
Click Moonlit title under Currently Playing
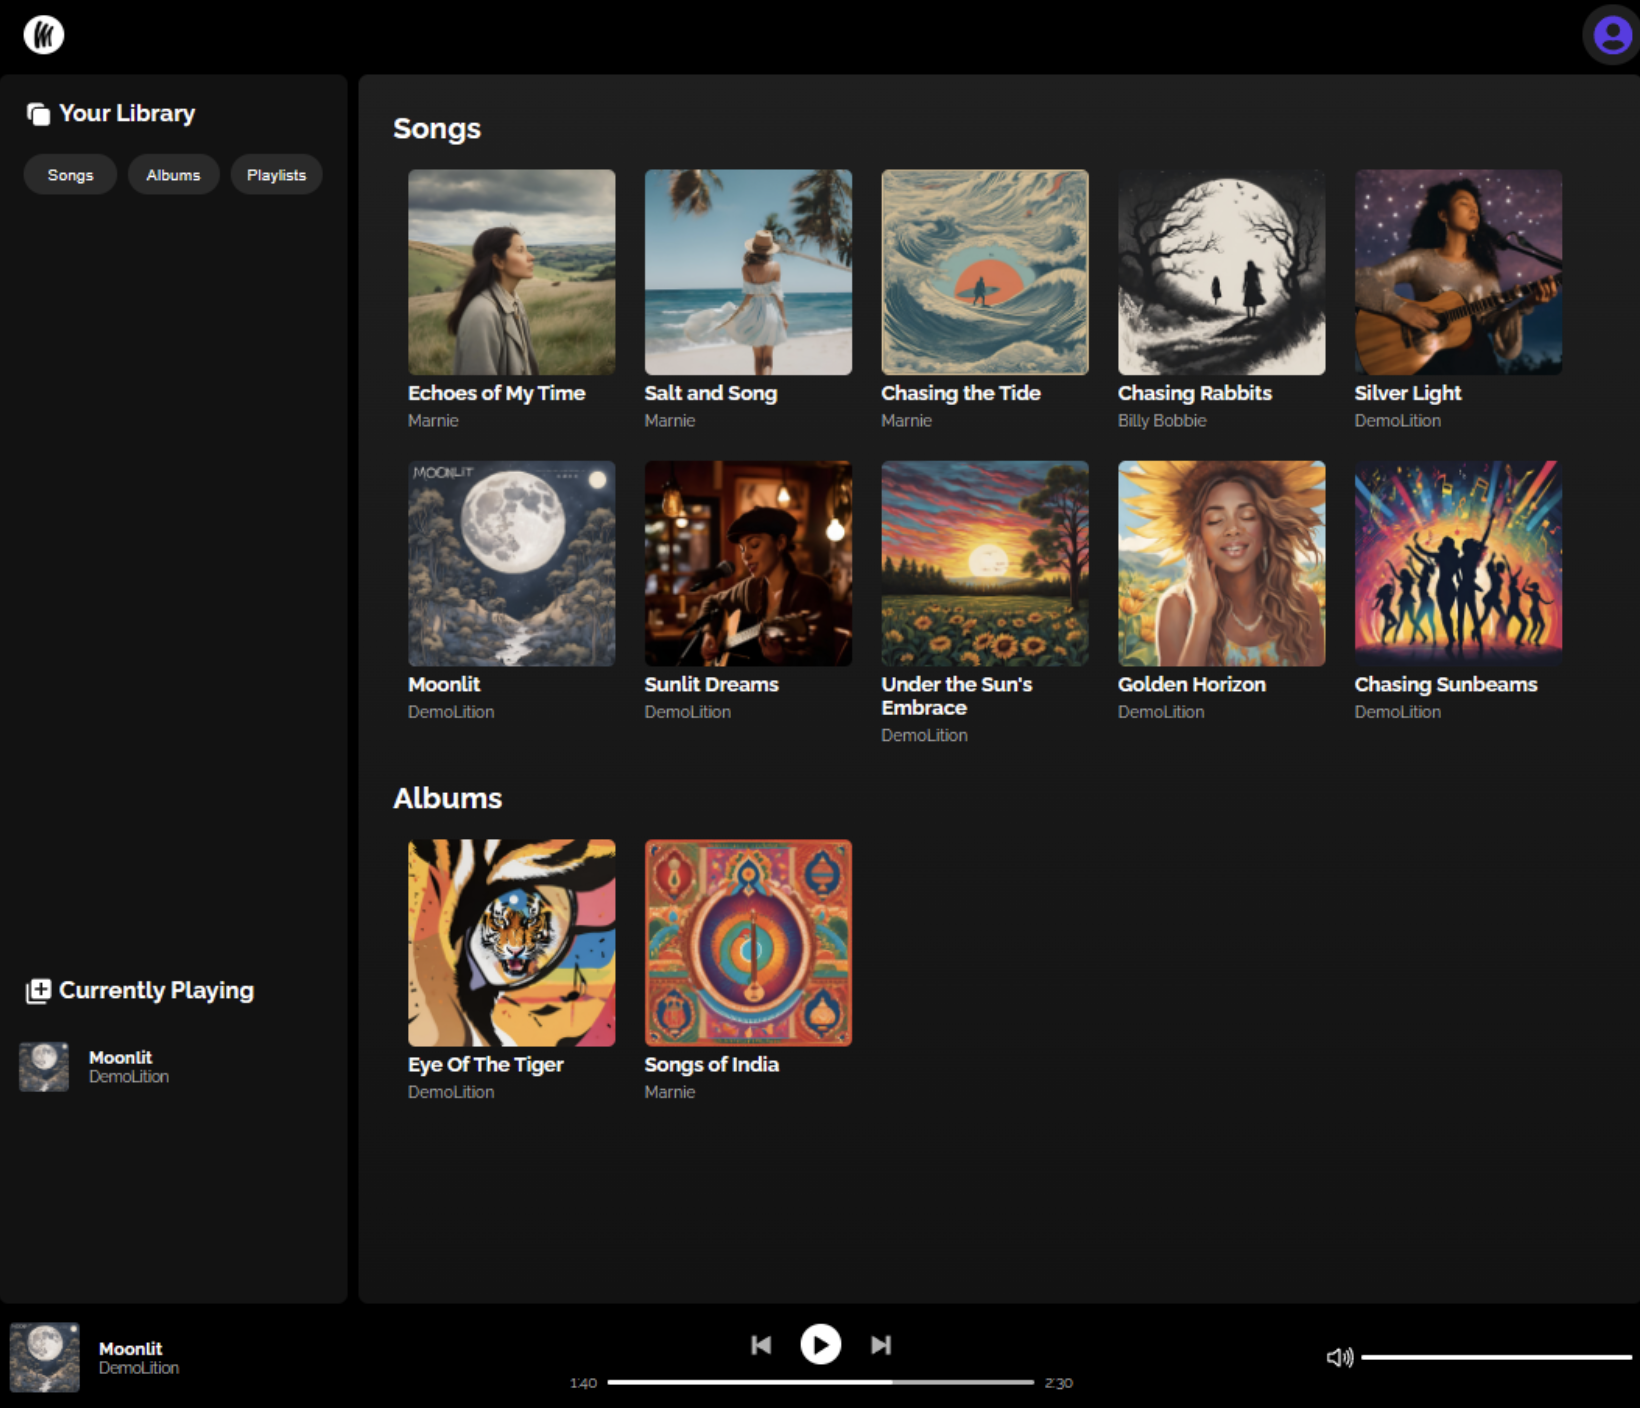tap(120, 1058)
